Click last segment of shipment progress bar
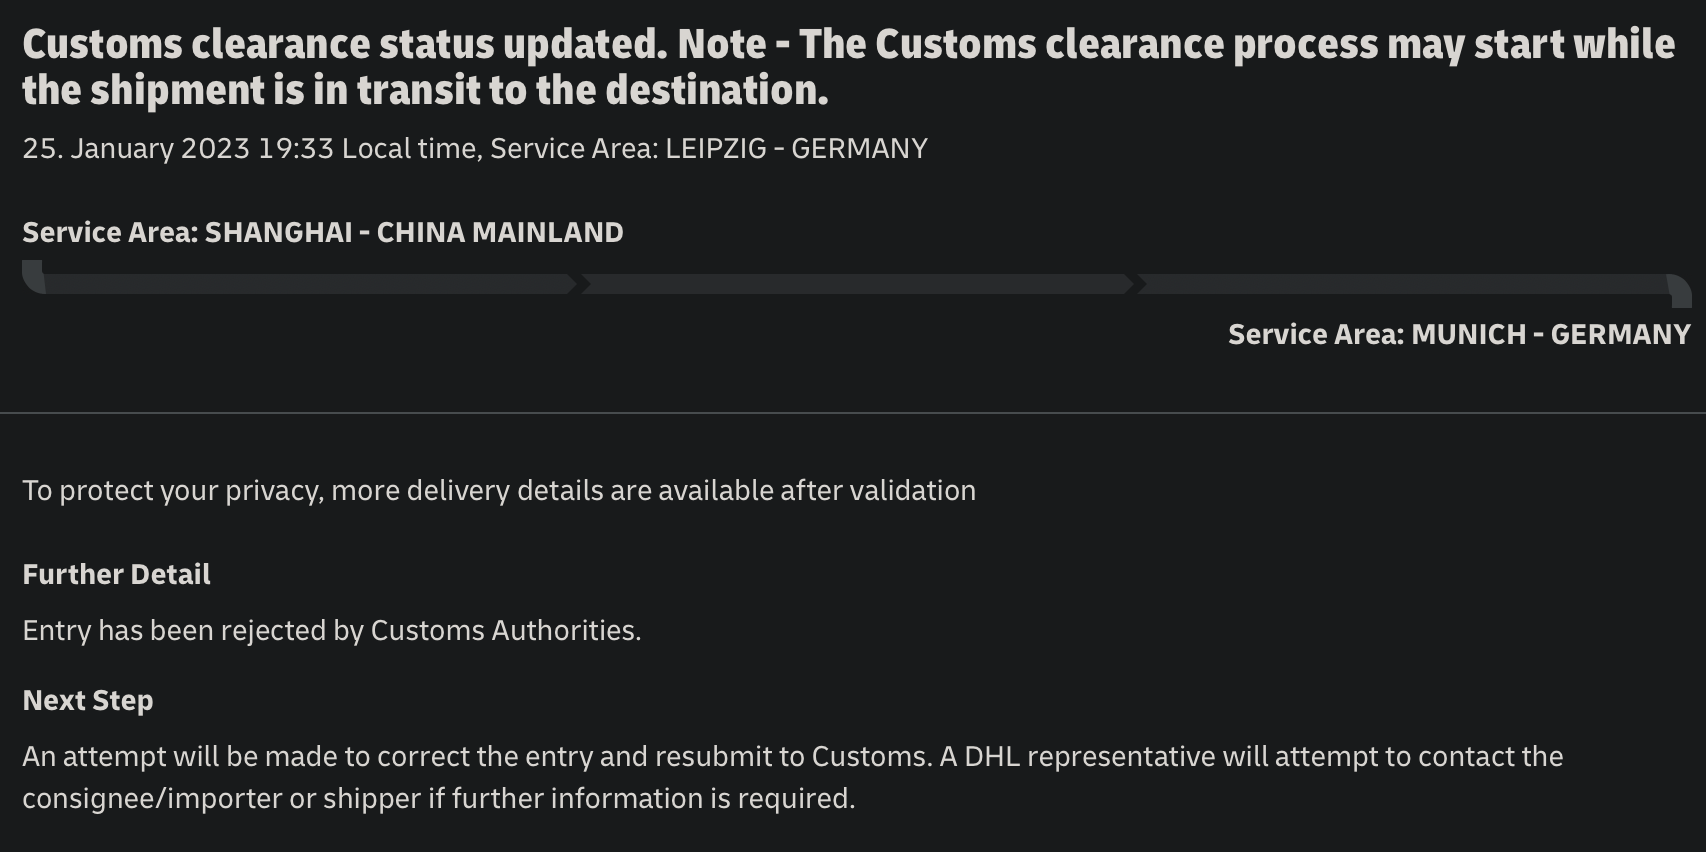Viewport: 1706px width, 852px height. (1404, 284)
